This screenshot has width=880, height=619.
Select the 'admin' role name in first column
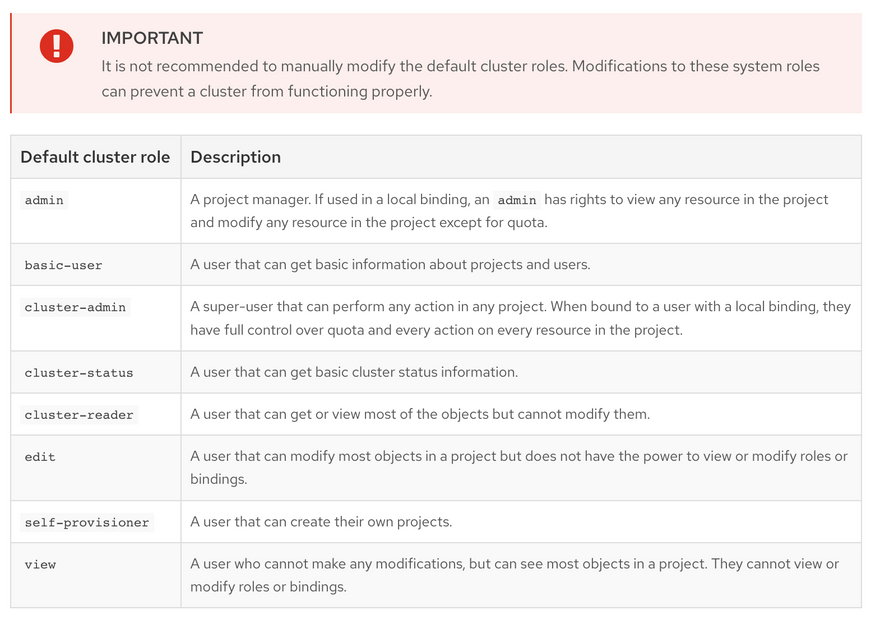pos(44,200)
